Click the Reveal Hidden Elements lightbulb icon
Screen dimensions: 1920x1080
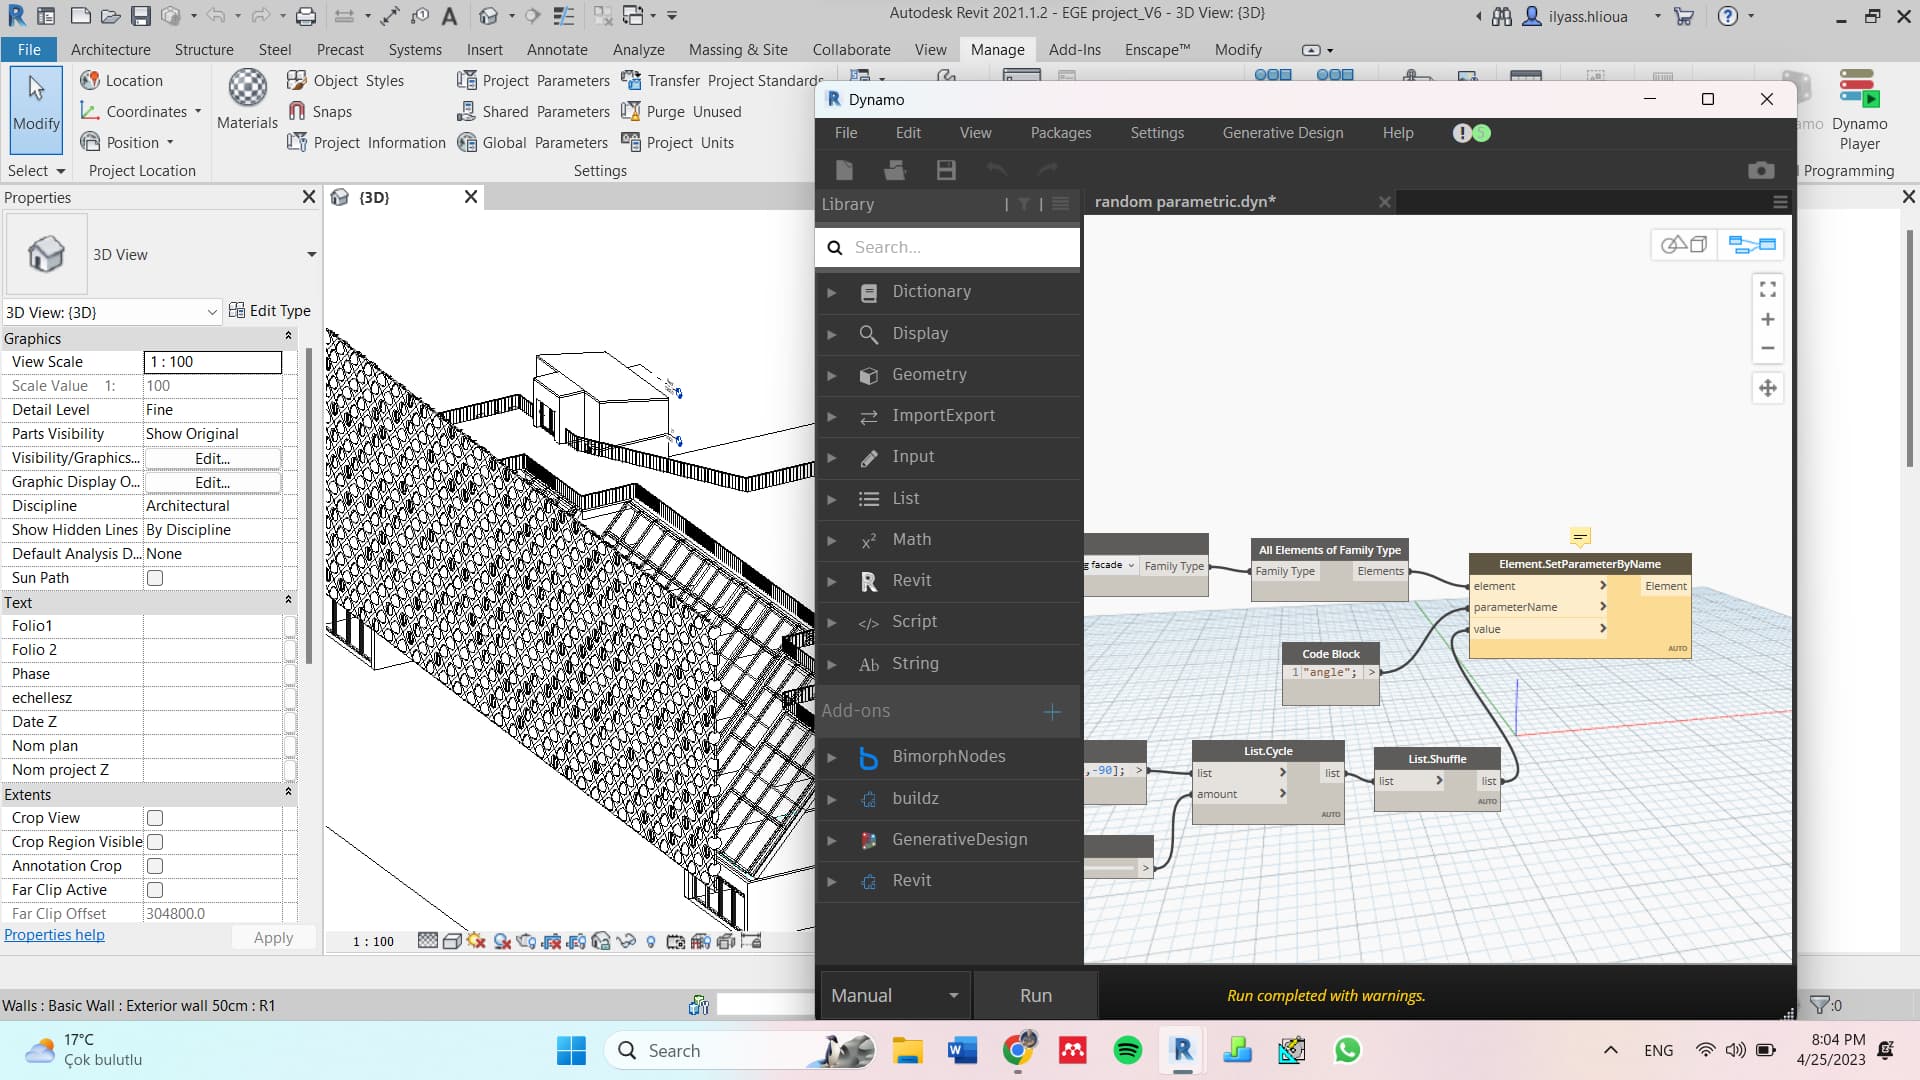click(651, 941)
